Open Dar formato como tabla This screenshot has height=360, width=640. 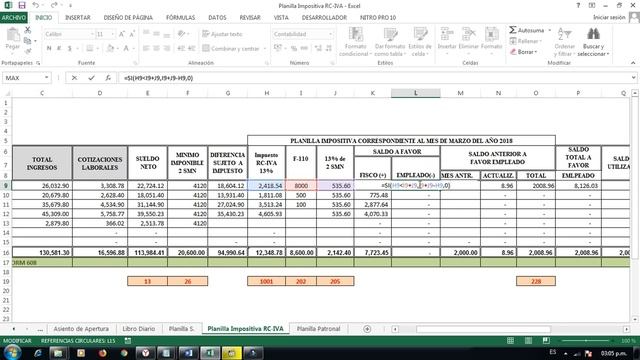[390, 42]
